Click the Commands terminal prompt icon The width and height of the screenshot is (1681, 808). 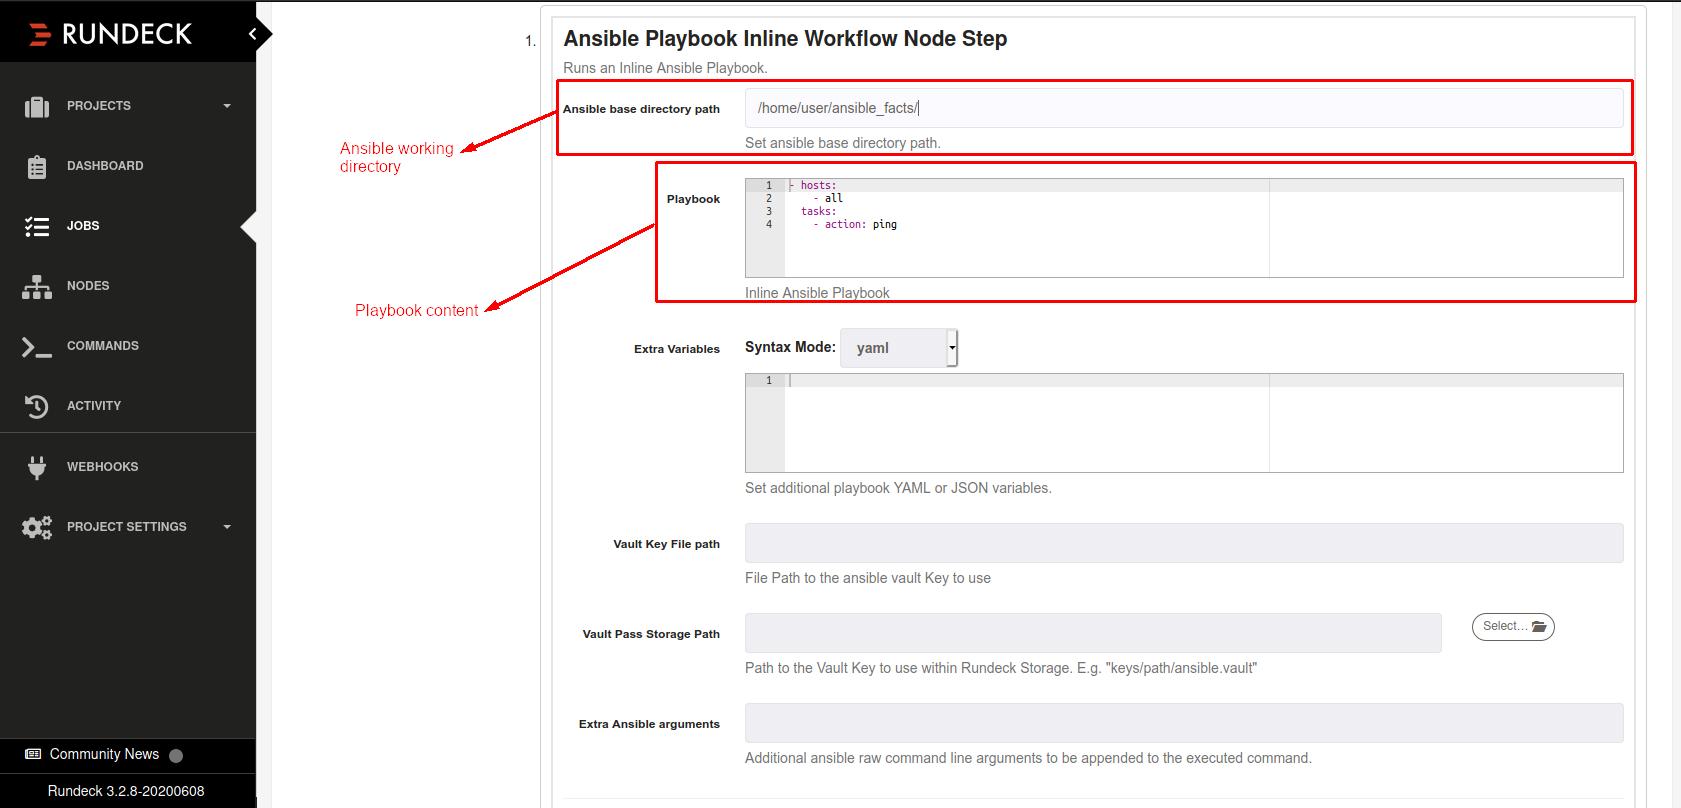pos(37,347)
